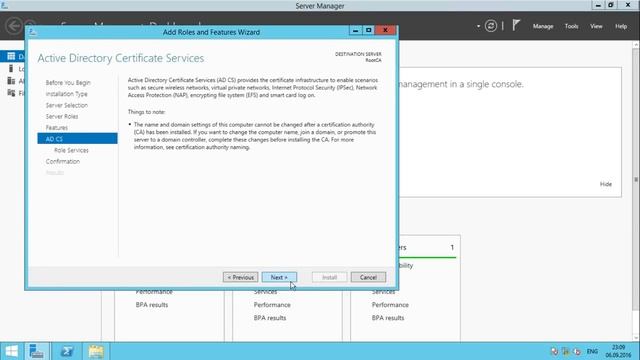Open the Help menu
Viewport: 640px width, 360px height.
coord(621,27)
